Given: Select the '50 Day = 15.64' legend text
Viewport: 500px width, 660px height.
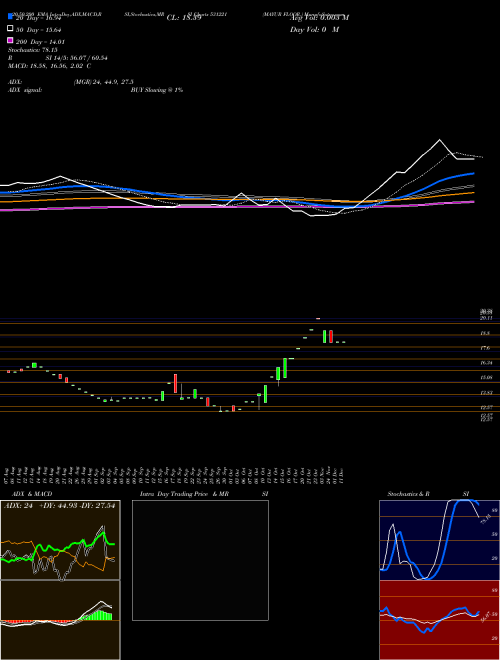Looking at the screenshot, I should click(x=39, y=29).
